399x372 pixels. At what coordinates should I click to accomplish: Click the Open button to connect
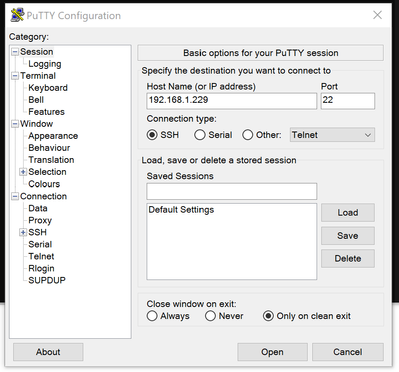[x=272, y=352]
